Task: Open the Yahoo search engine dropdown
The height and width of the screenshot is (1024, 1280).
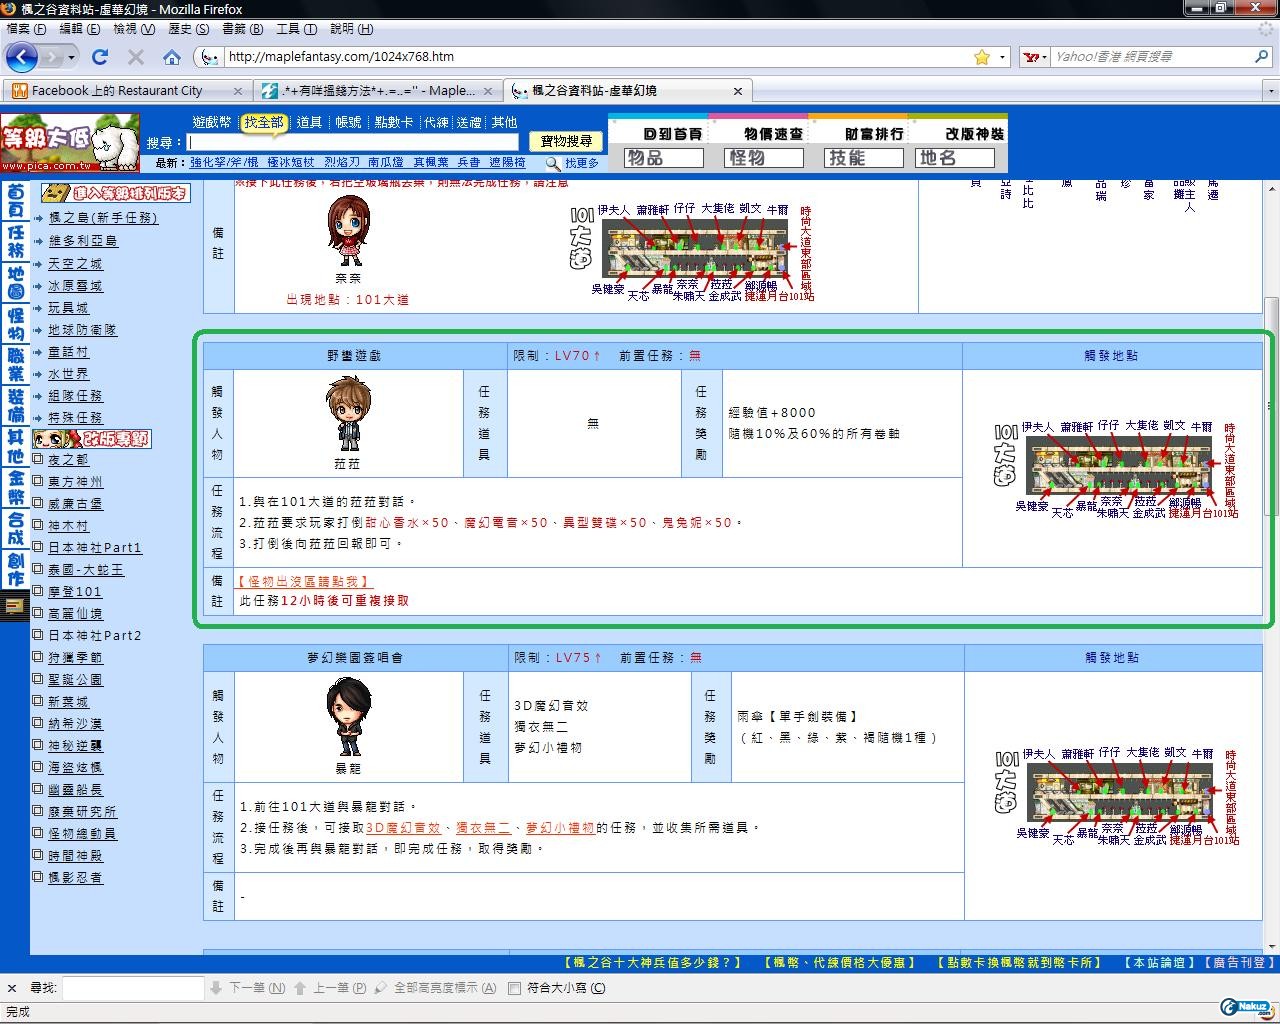Action: coord(1035,57)
